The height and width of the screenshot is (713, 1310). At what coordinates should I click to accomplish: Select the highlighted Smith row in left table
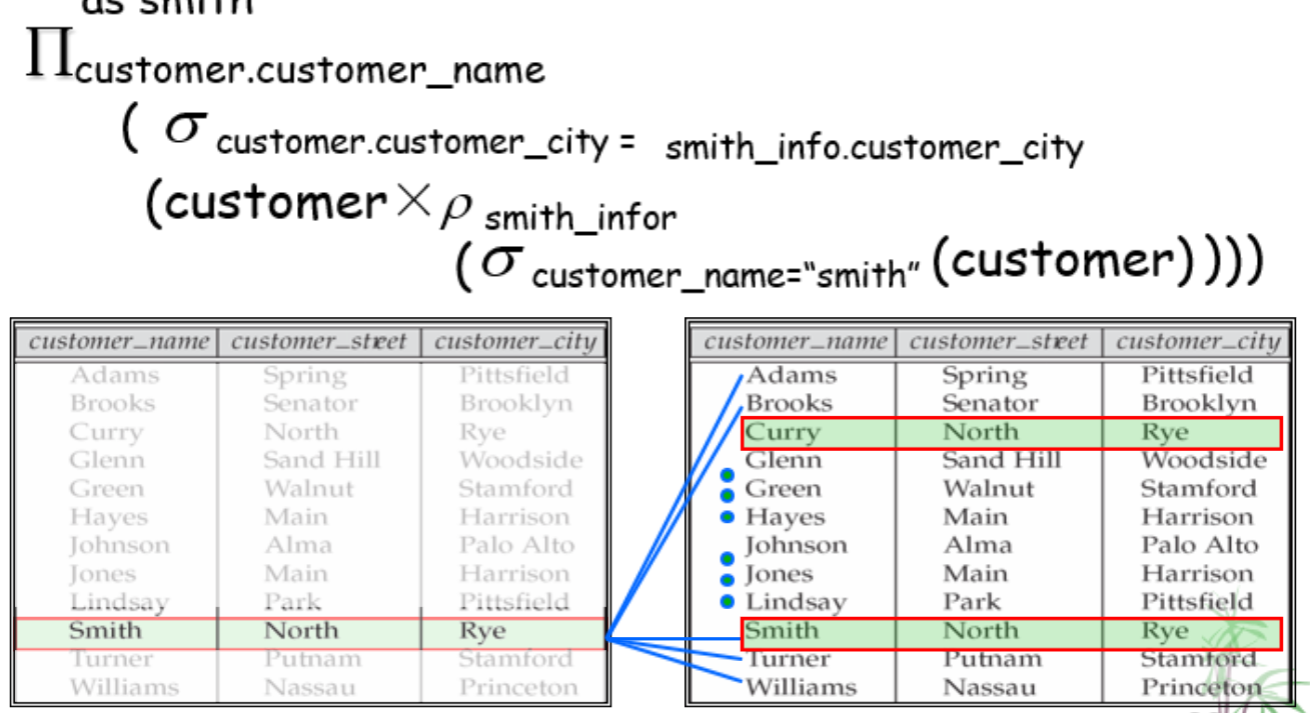[x=310, y=632]
